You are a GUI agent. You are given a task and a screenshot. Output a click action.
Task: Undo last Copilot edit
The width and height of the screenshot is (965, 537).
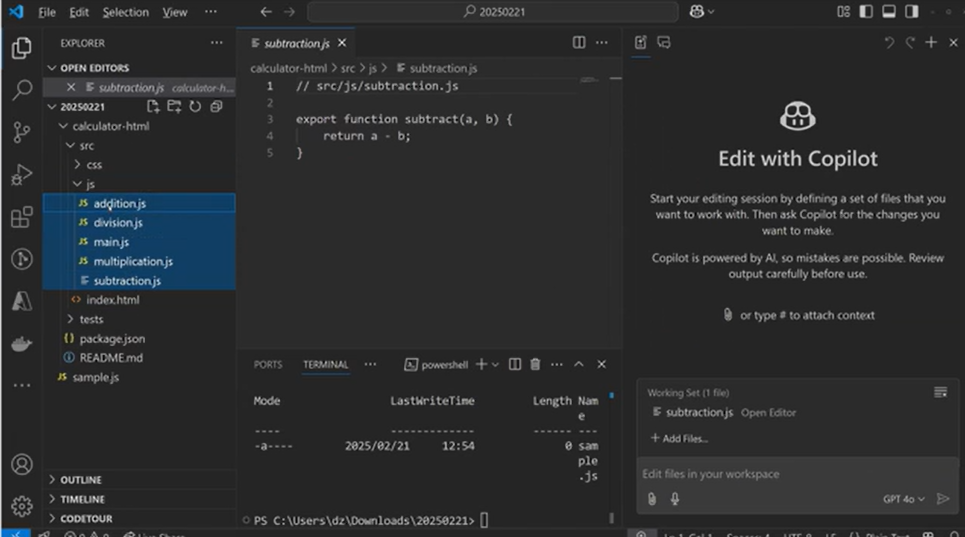(889, 42)
